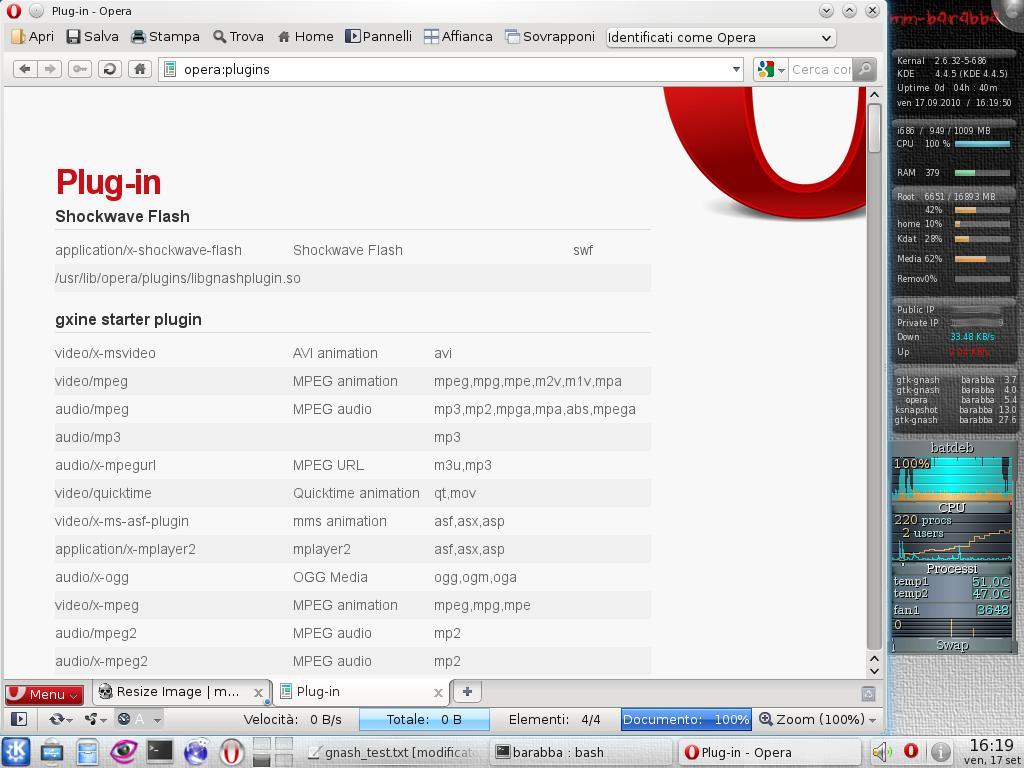This screenshot has width=1024, height=768.
Task: Click the Stampa print button
Action: (x=165, y=36)
